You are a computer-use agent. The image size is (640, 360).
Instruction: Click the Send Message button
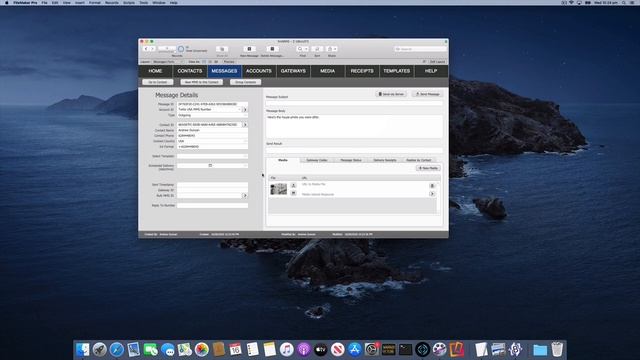pos(427,94)
